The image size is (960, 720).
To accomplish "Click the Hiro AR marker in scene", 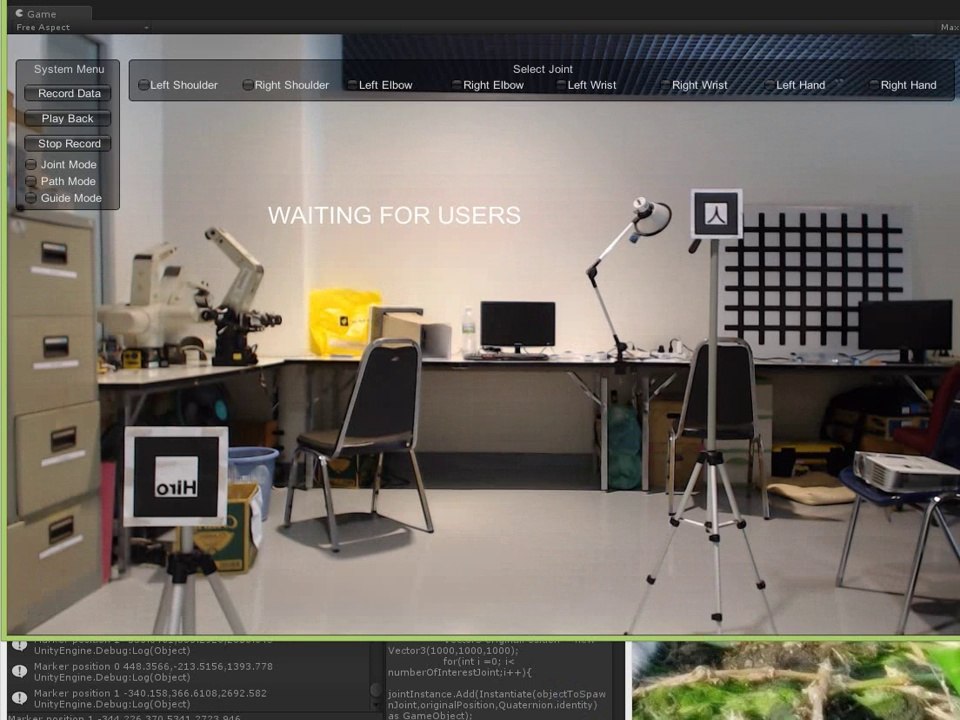I will [x=176, y=476].
